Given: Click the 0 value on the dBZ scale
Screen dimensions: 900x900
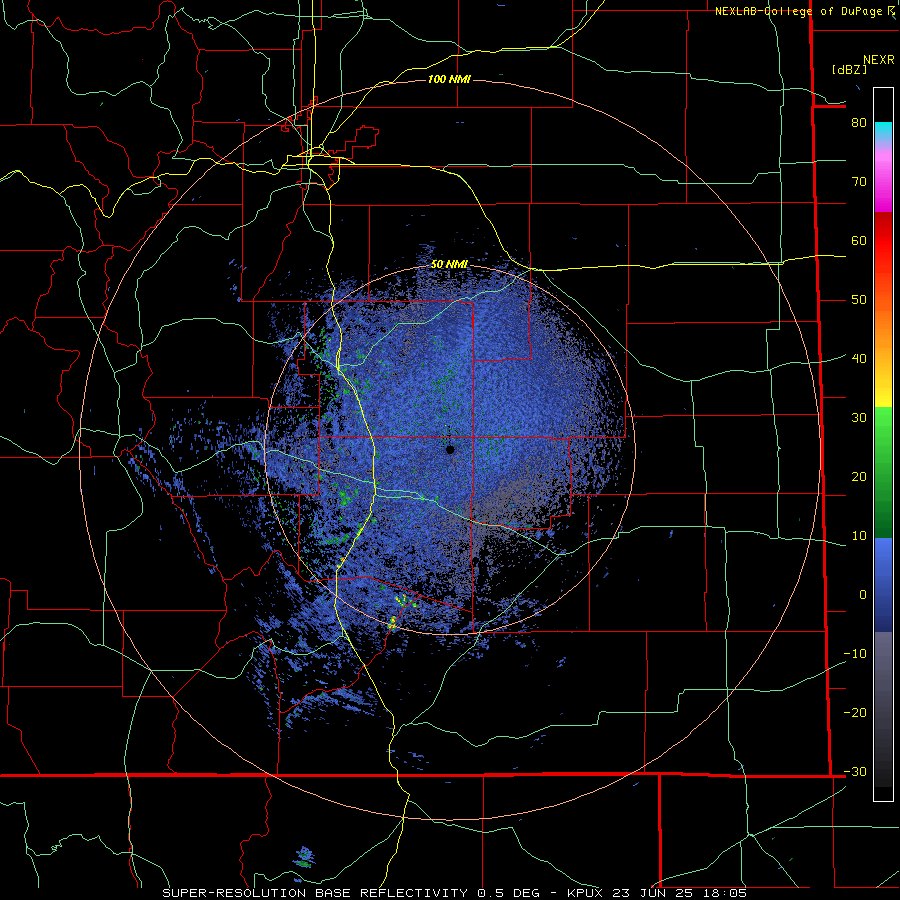Looking at the screenshot, I should click(x=863, y=595).
